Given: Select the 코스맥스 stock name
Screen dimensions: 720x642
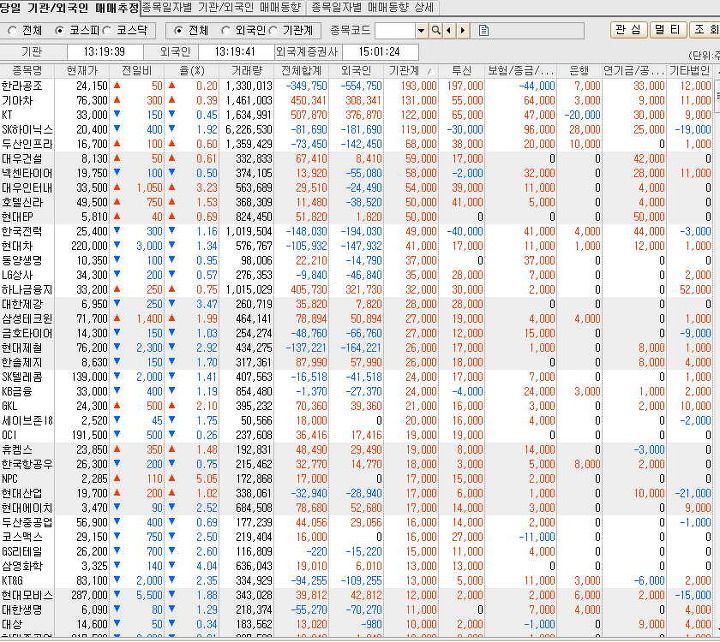Looking at the screenshot, I should pyautogui.click(x=22, y=537).
